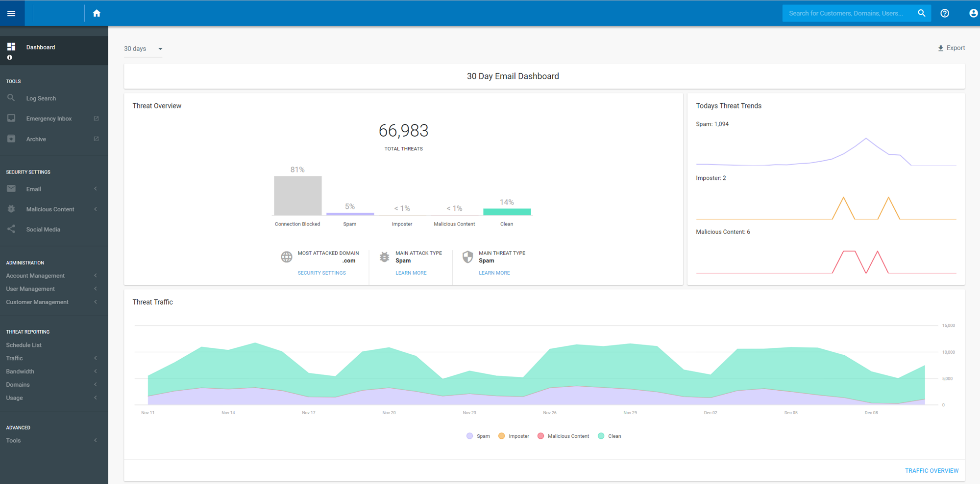This screenshot has width=980, height=484.
Task: Expand Account Management section
Action: pos(96,276)
